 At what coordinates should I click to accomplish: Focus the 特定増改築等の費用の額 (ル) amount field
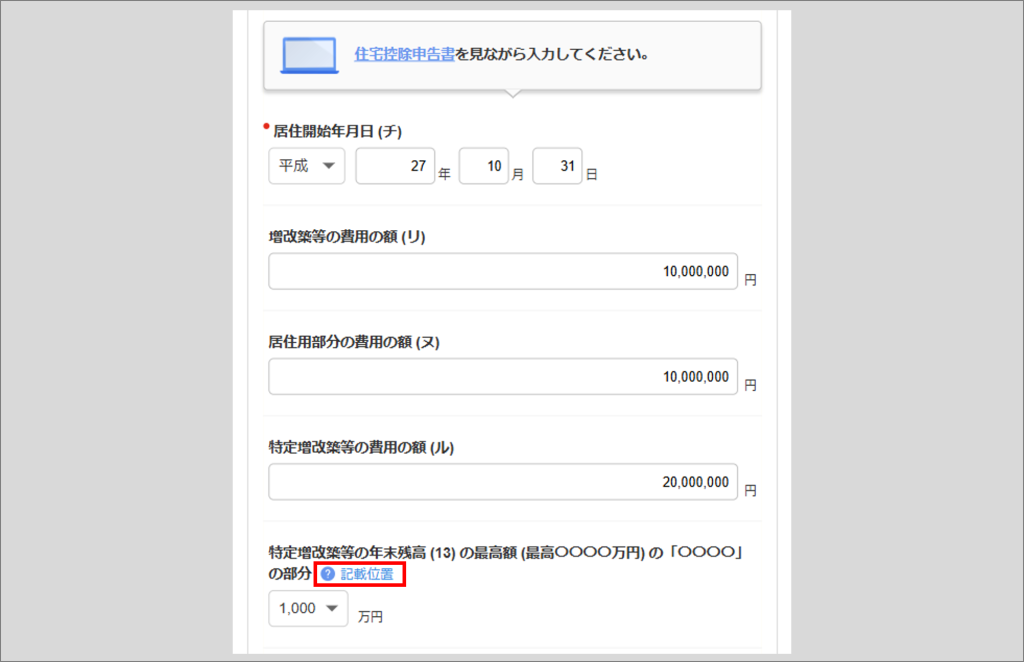(503, 482)
